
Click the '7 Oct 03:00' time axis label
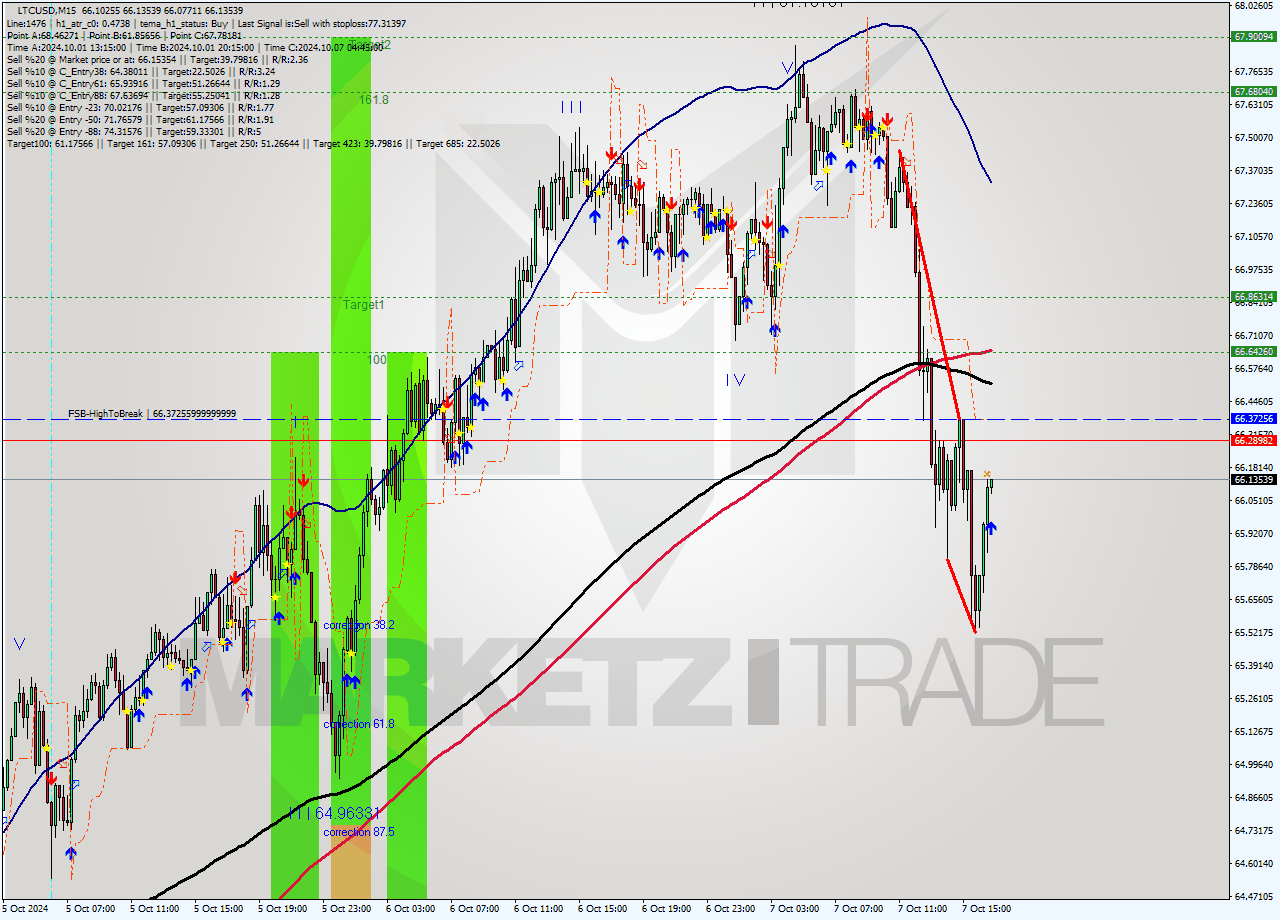tap(795, 909)
